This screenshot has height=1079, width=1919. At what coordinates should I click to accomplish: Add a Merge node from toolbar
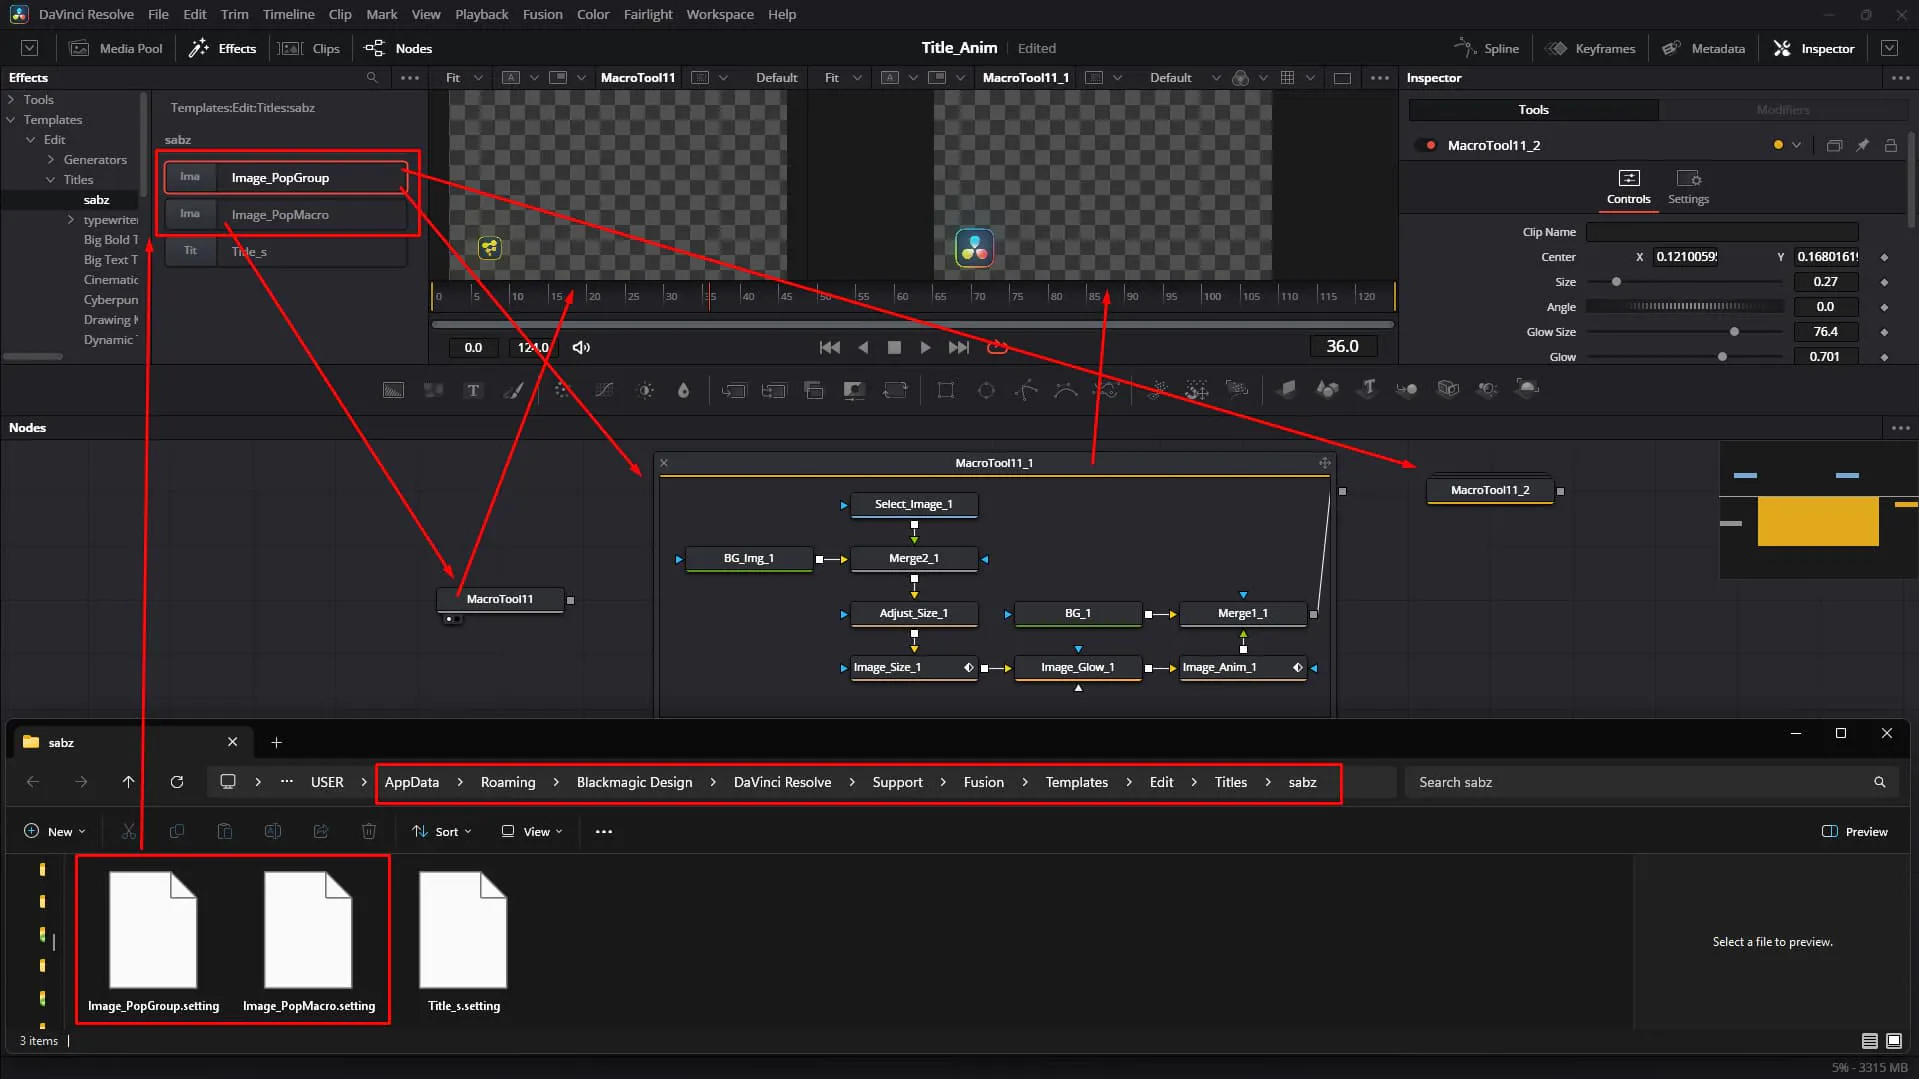[734, 390]
